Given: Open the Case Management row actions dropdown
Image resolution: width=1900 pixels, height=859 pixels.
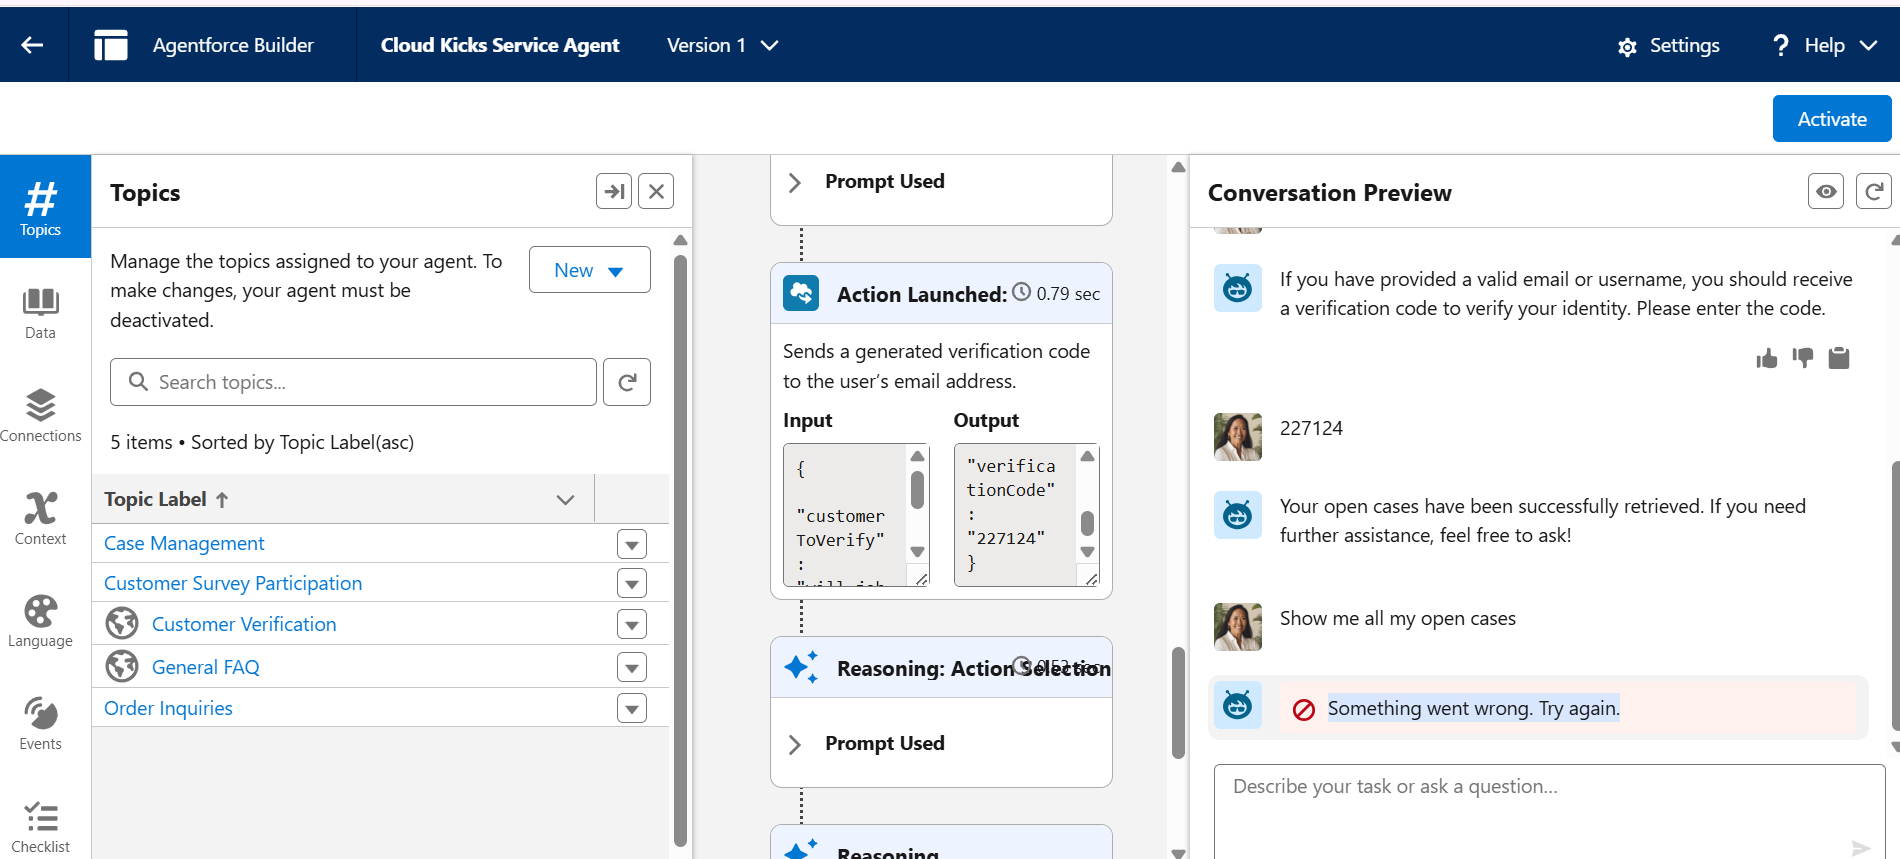Looking at the screenshot, I should (x=631, y=544).
